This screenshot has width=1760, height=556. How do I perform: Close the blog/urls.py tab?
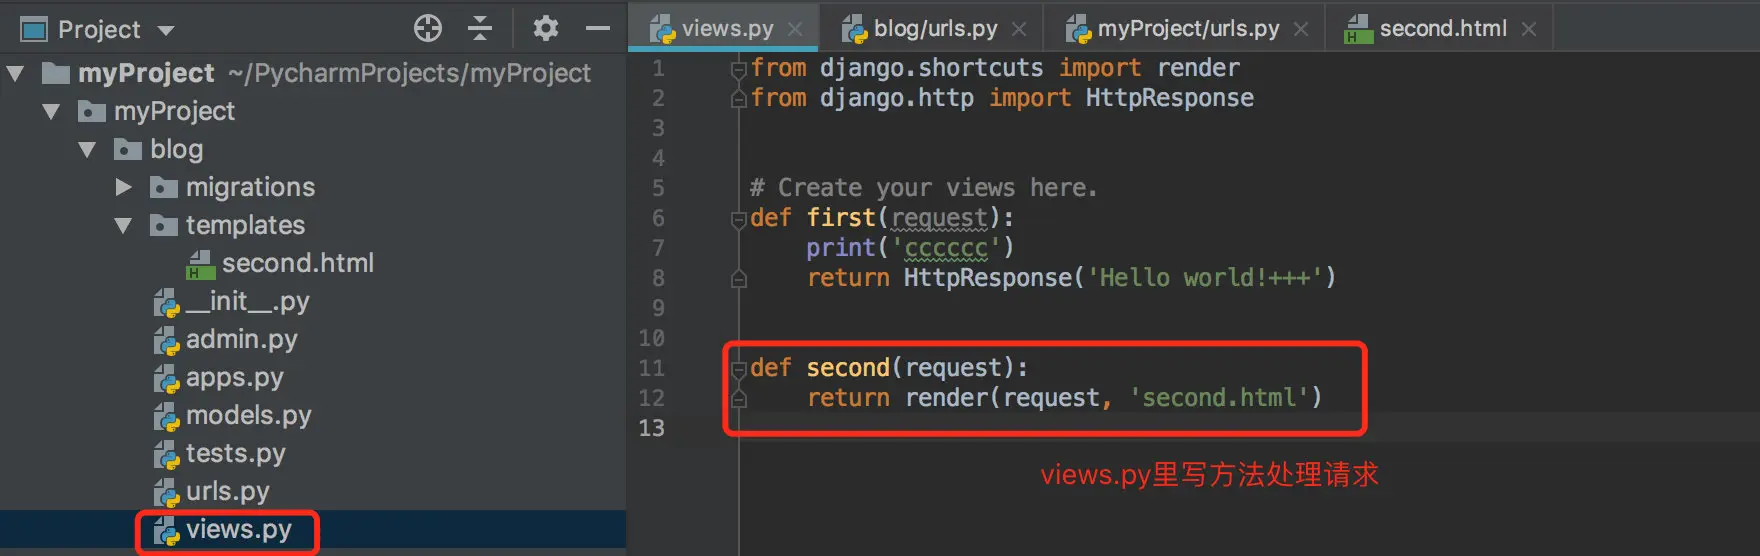[x=1019, y=29]
